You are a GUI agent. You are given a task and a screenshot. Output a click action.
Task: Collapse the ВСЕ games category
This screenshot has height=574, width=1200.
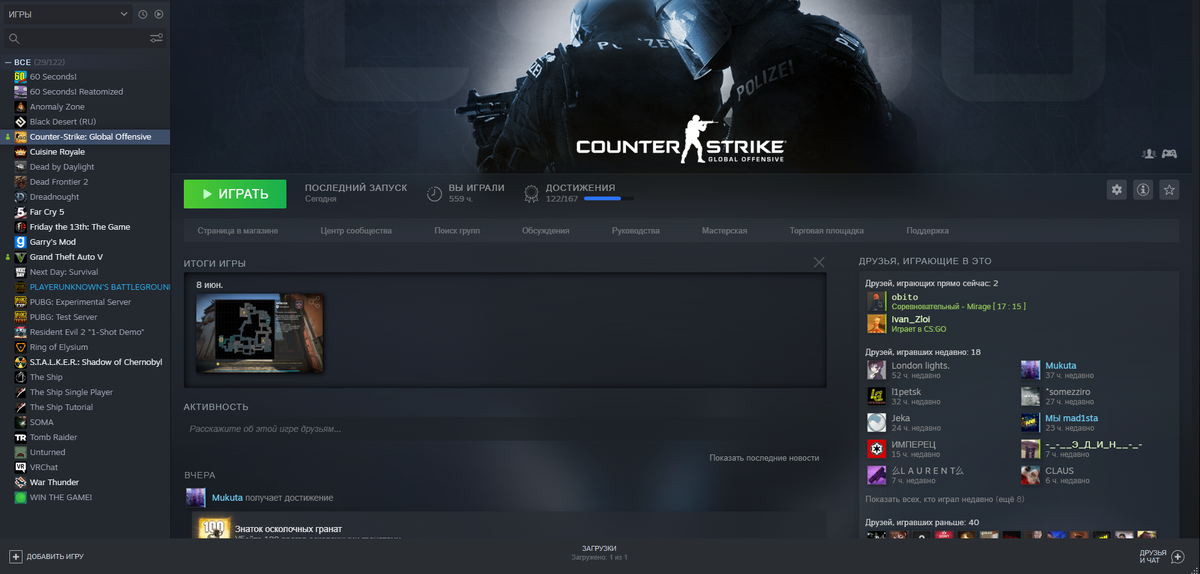(8, 62)
